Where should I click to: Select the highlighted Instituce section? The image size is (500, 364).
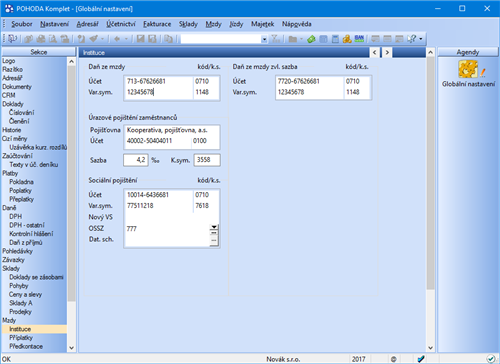(34, 329)
